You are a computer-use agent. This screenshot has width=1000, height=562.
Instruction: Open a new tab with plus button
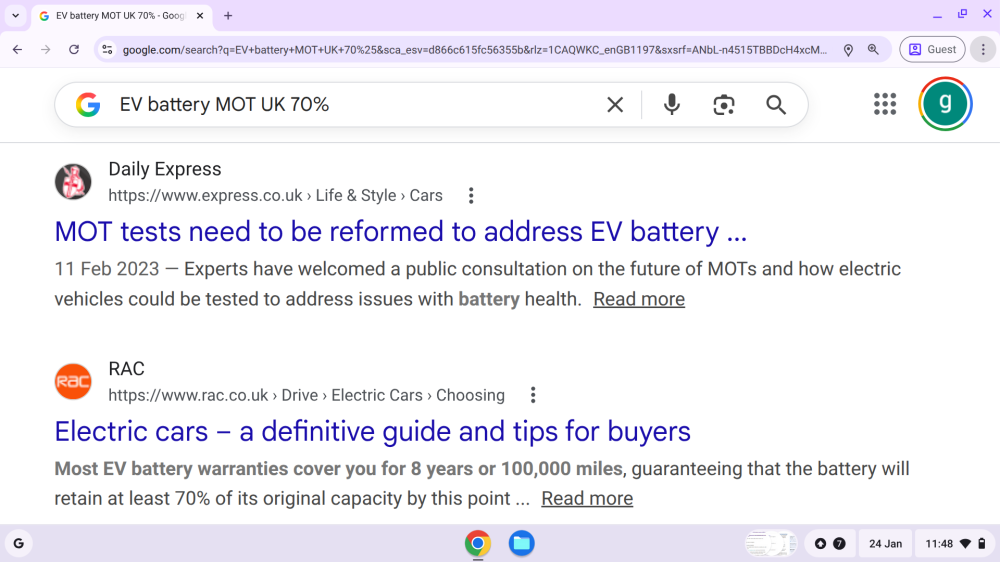click(228, 16)
